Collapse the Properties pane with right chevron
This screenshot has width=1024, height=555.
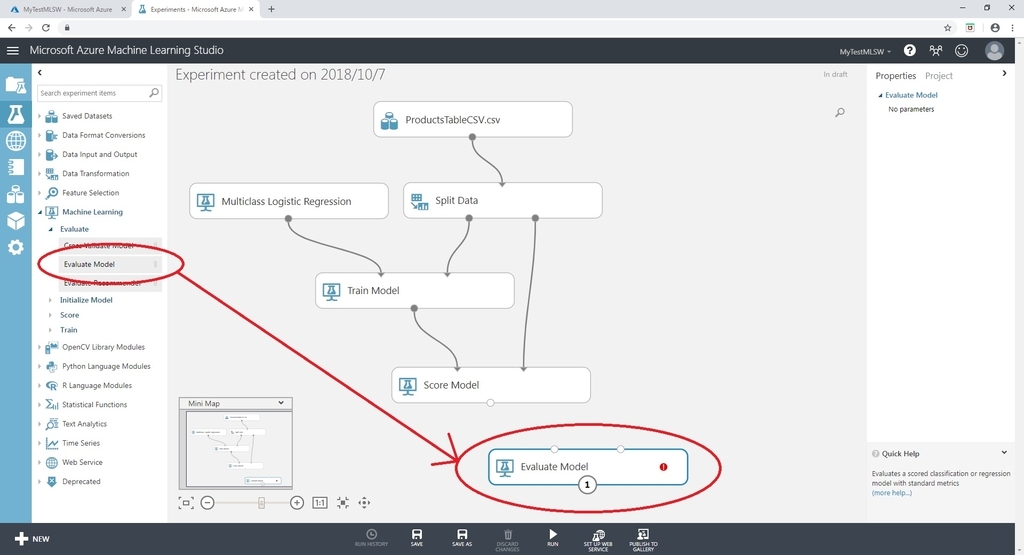click(x=1004, y=74)
